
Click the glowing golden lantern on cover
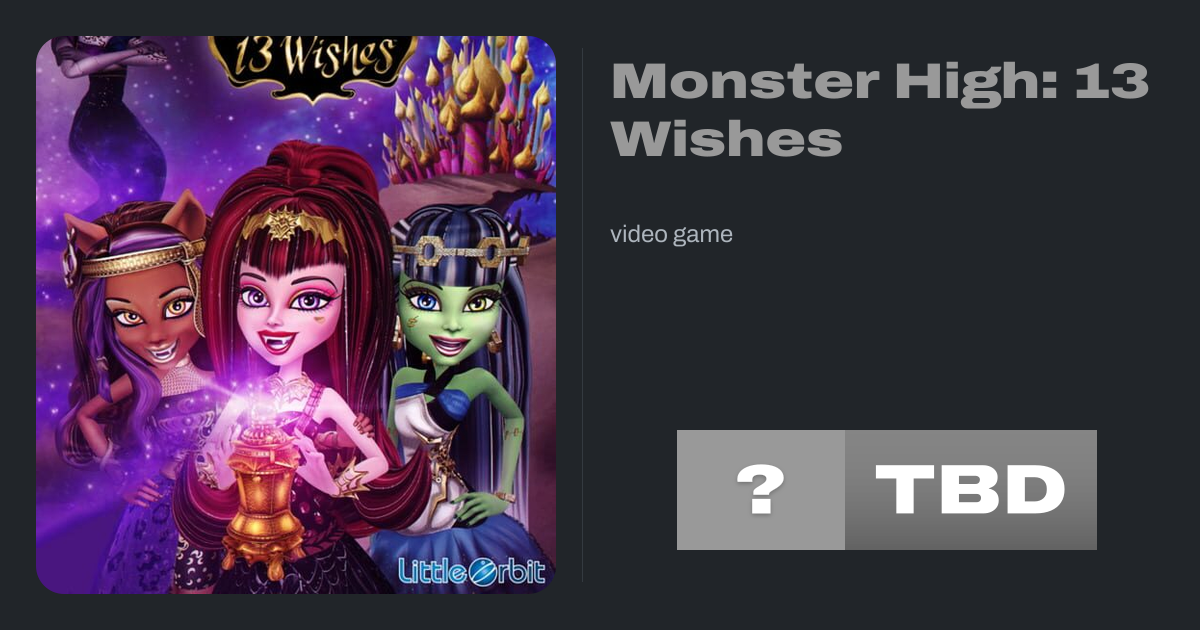pos(262,488)
